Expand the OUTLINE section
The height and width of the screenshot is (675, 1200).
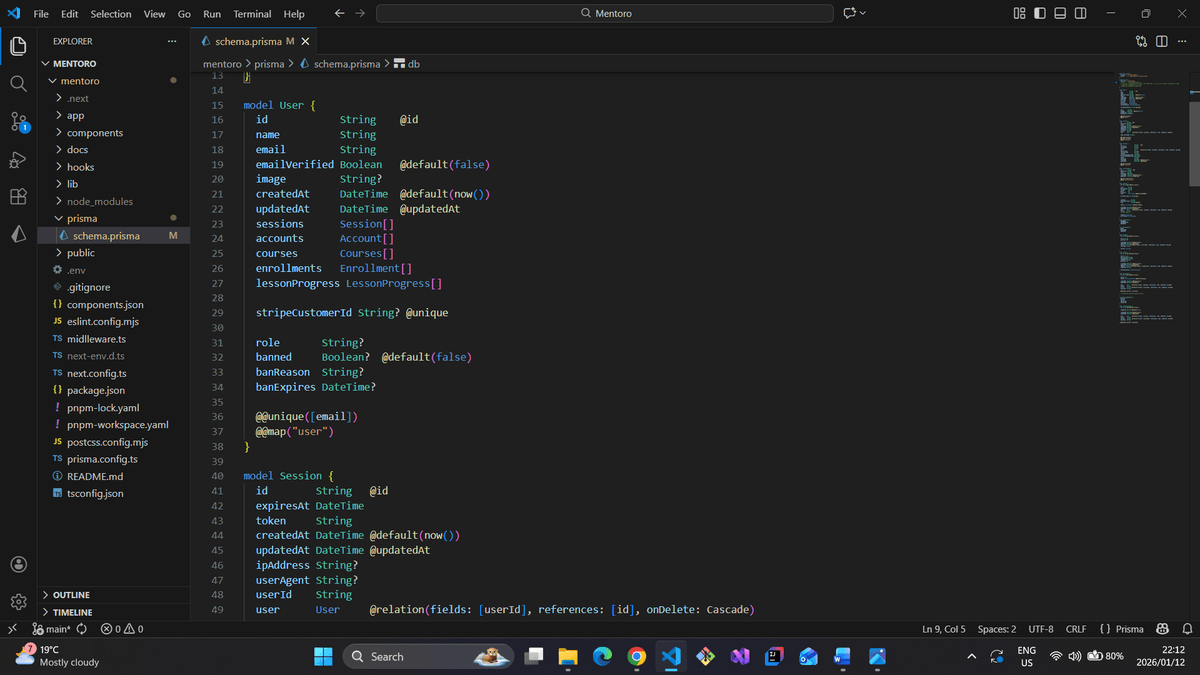[71, 595]
